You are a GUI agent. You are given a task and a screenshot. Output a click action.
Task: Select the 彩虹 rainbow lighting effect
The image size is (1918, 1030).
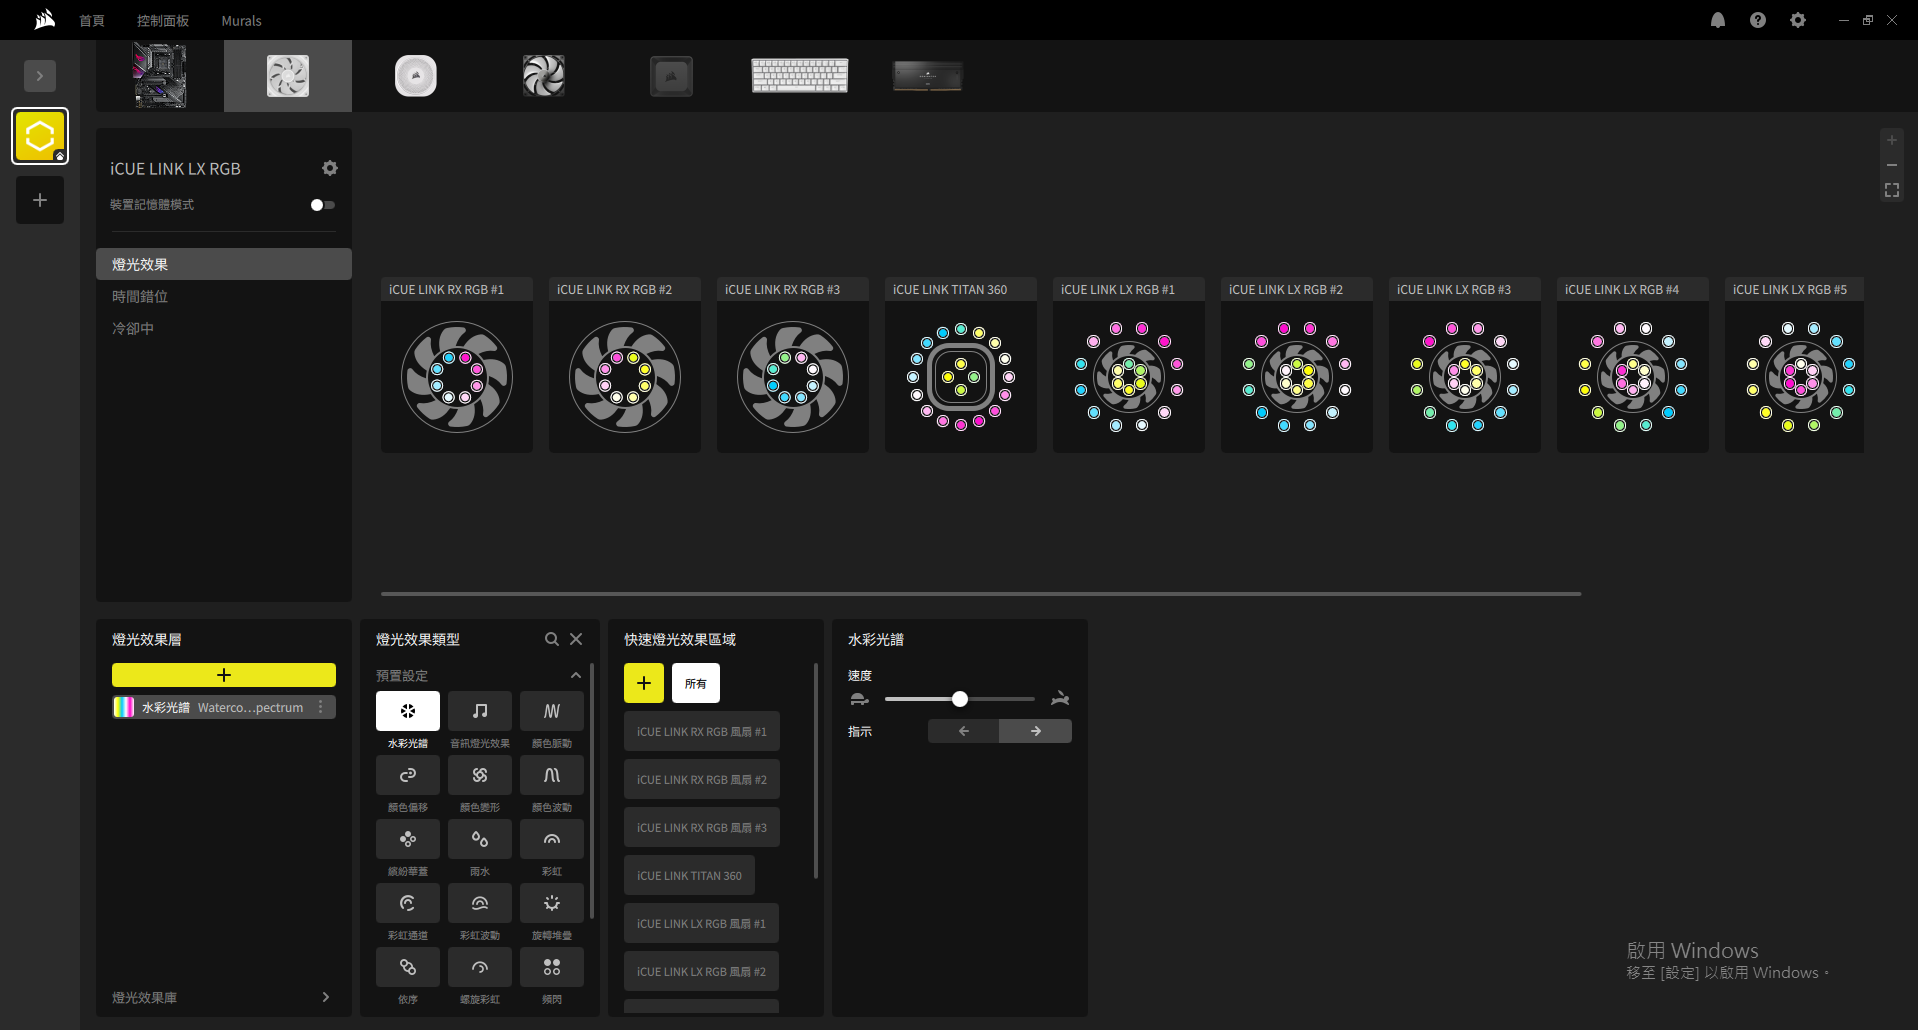click(551, 839)
